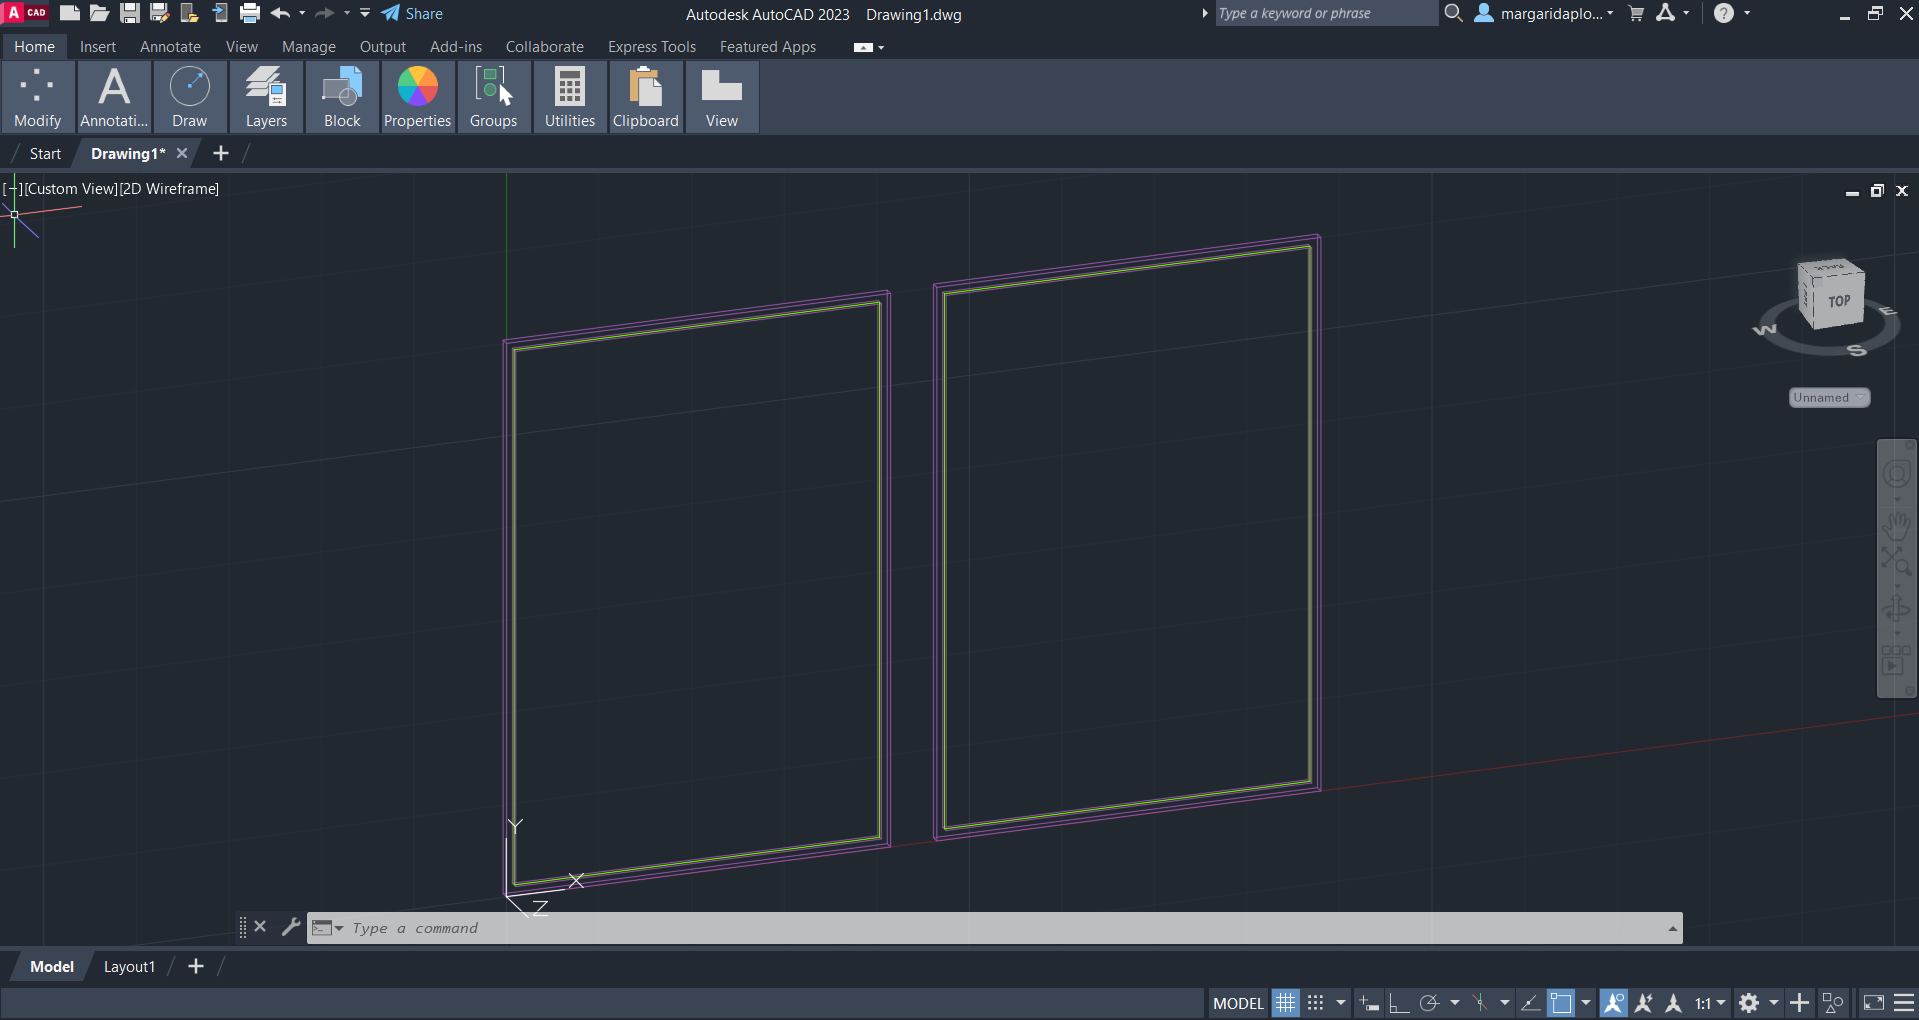Open the Draw tools panel
Viewport: 1919px width, 1020px height.
tap(189, 97)
